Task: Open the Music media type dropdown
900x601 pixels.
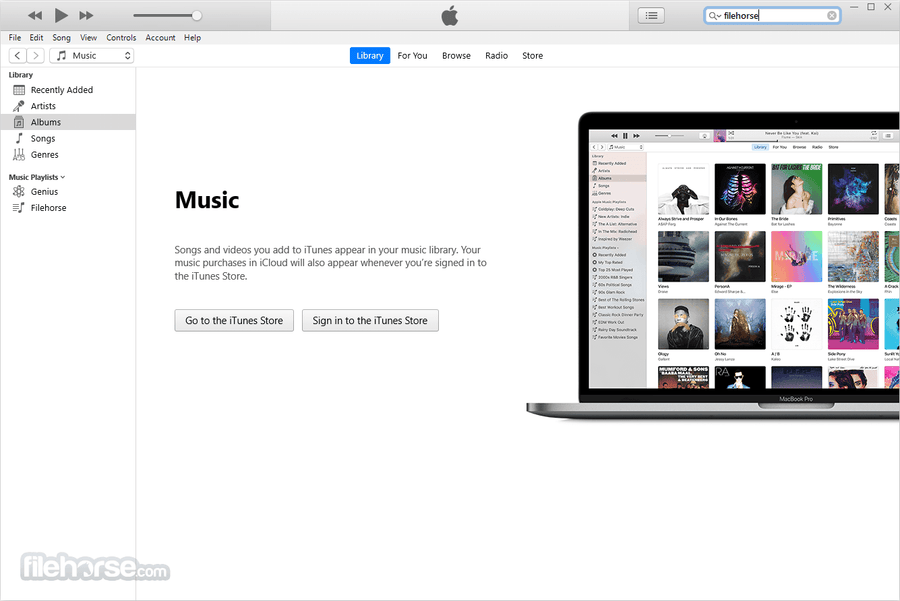Action: pos(92,56)
